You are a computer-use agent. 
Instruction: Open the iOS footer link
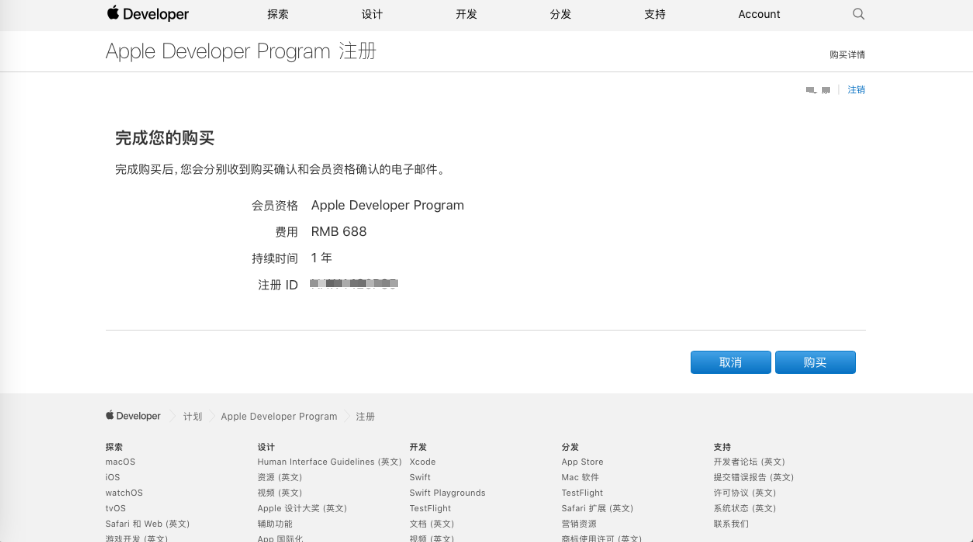[112, 477]
